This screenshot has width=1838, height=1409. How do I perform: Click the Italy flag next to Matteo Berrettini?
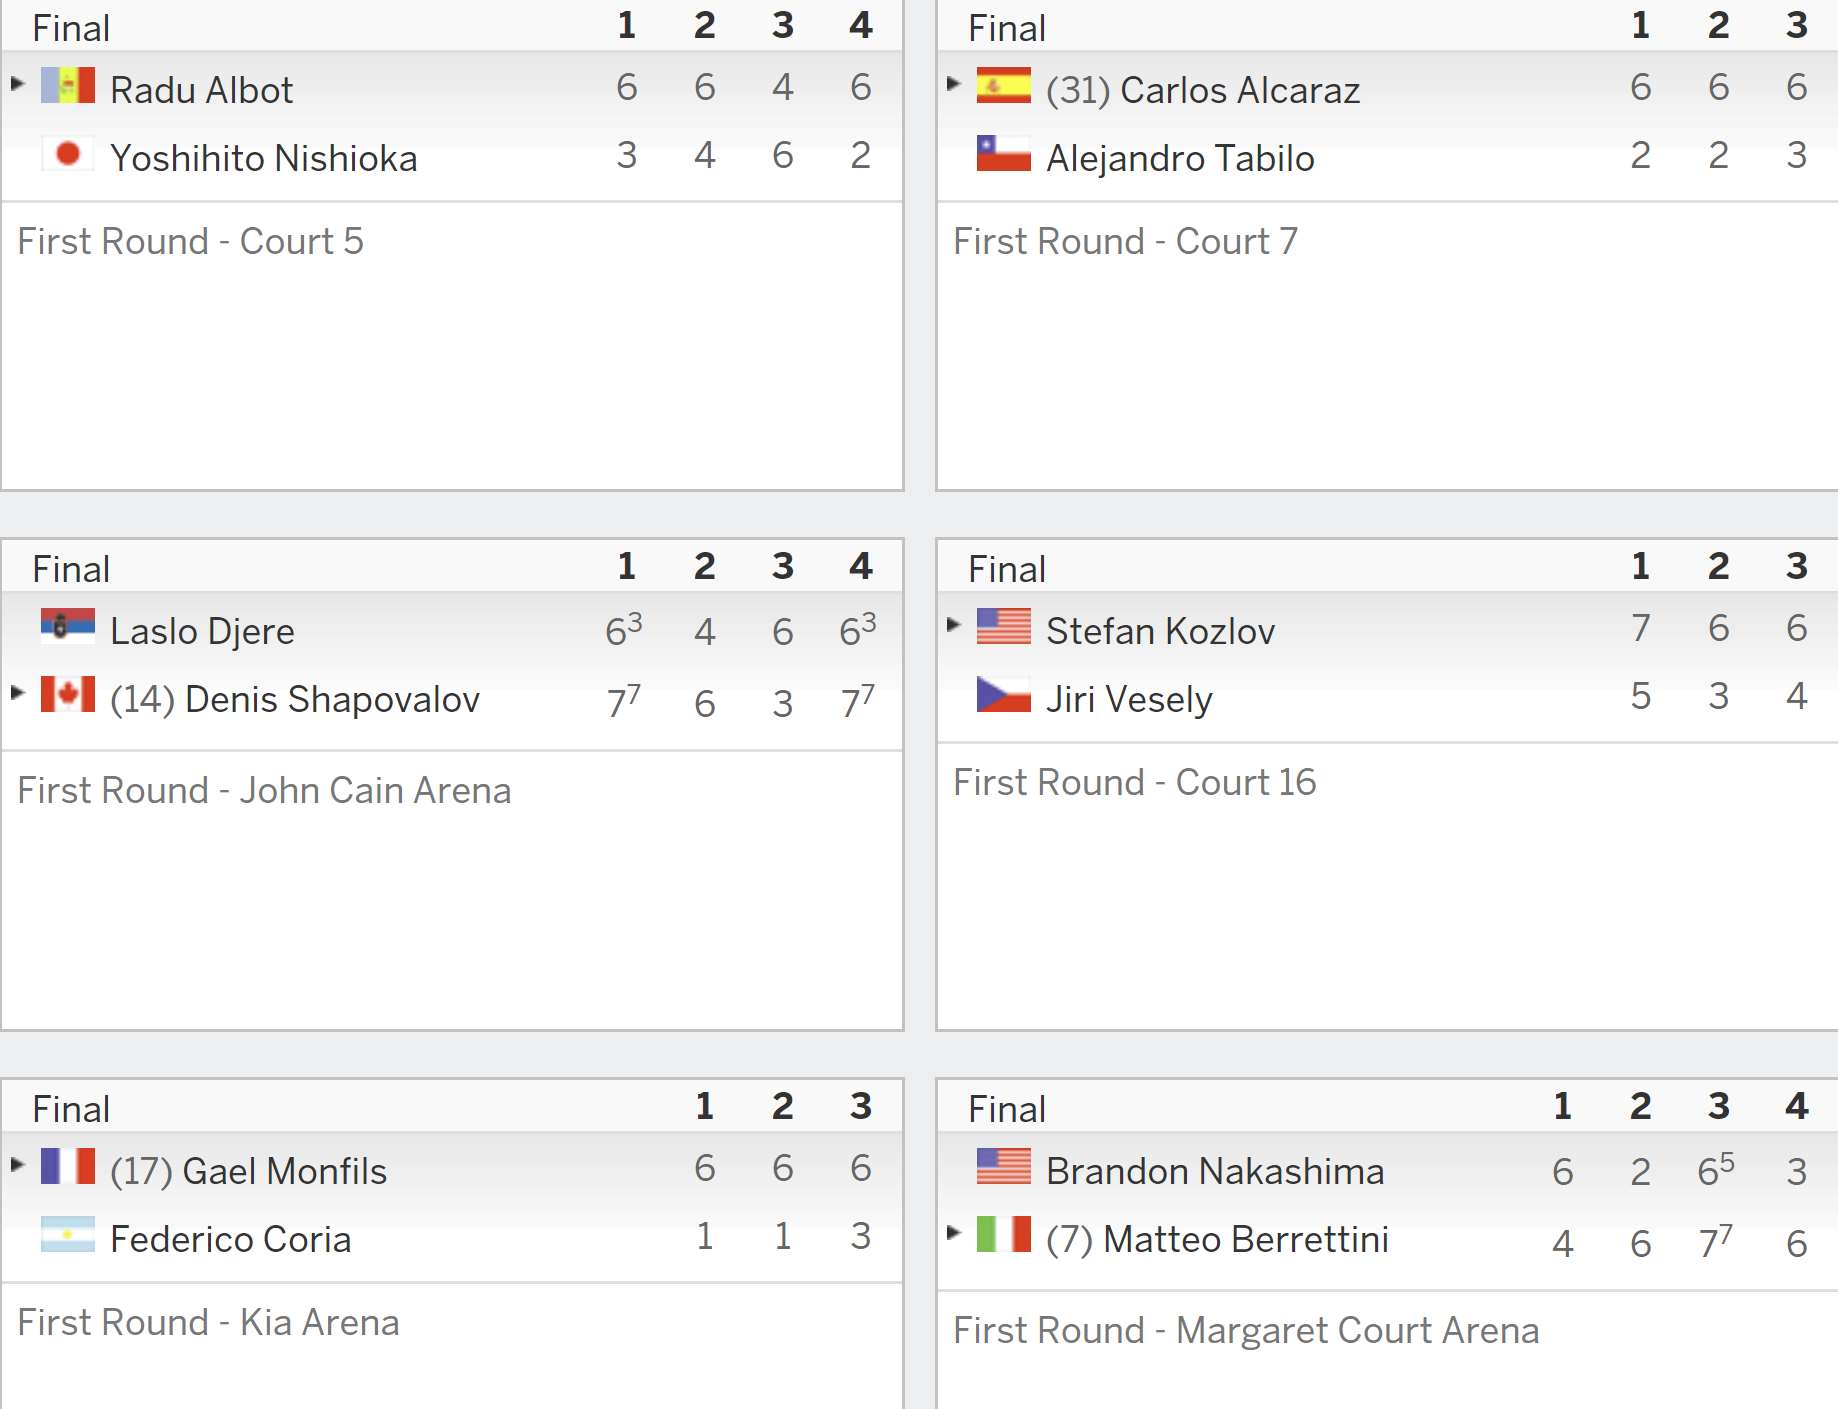coord(1004,1235)
